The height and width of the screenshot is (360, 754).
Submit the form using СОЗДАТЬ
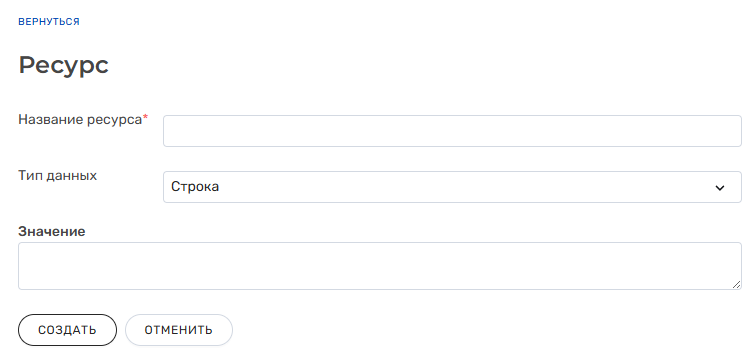(67, 330)
